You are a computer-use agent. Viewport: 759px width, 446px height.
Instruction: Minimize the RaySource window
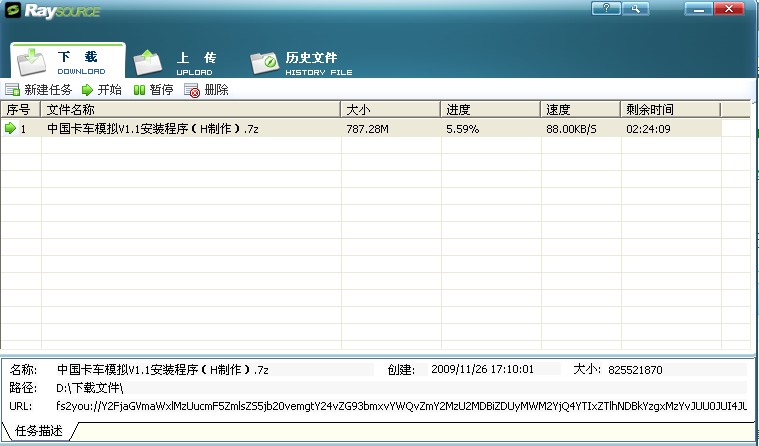point(698,9)
